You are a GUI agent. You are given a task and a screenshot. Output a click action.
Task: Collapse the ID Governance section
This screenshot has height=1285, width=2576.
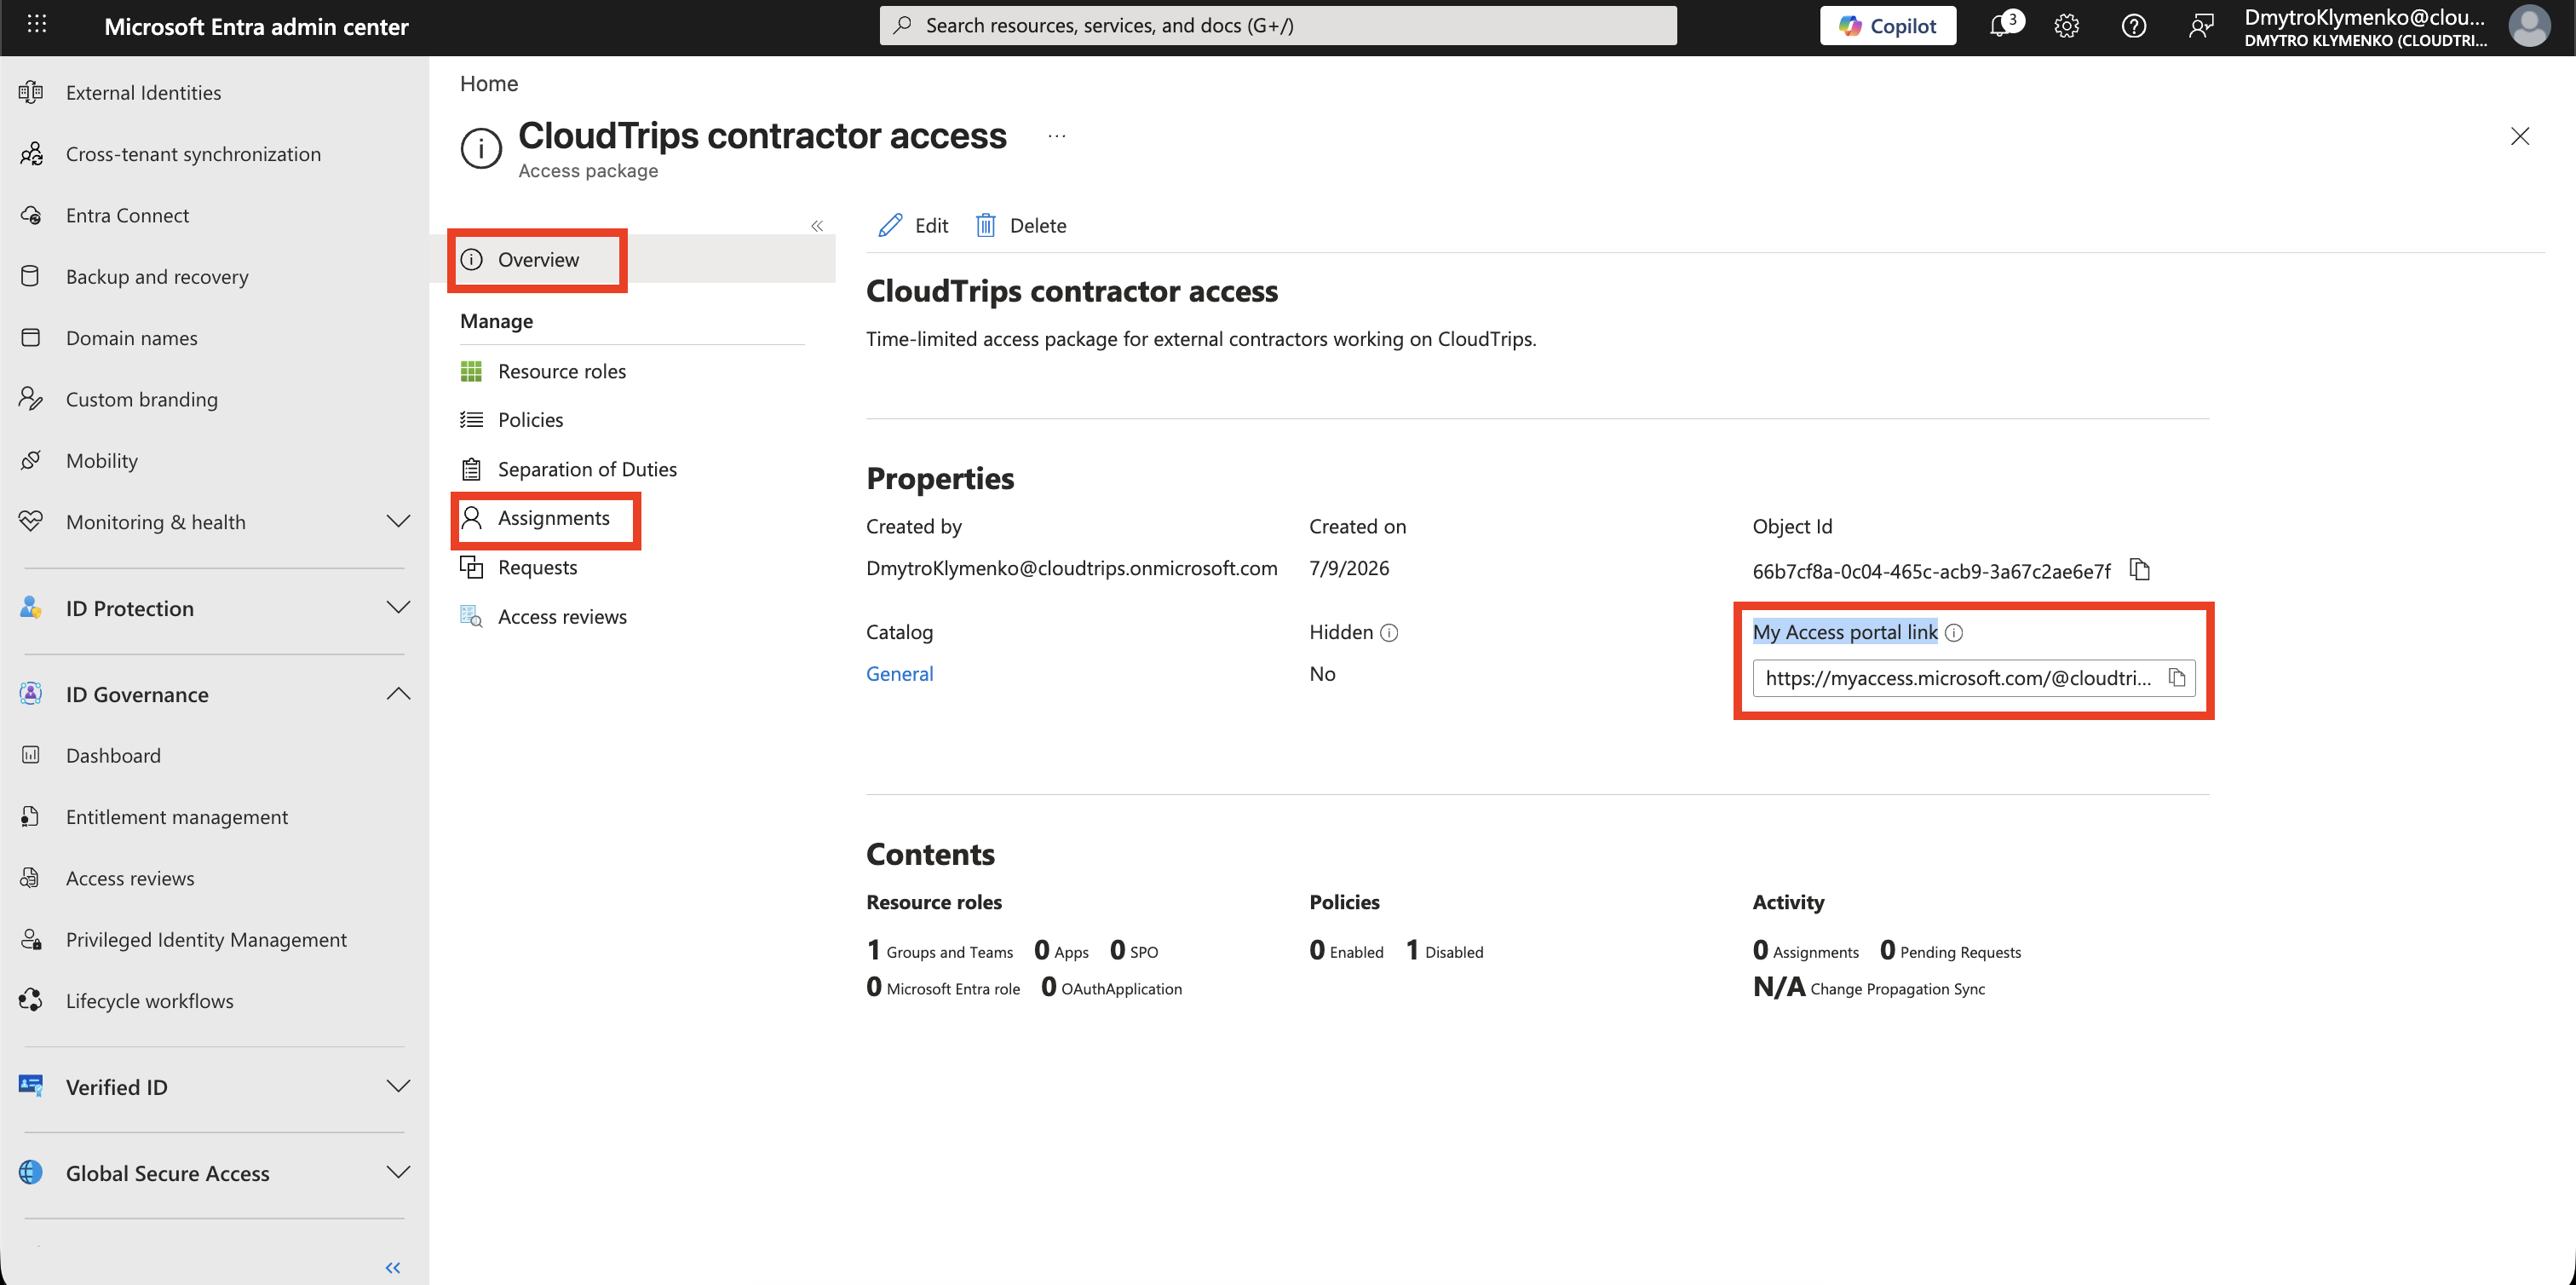pos(398,693)
